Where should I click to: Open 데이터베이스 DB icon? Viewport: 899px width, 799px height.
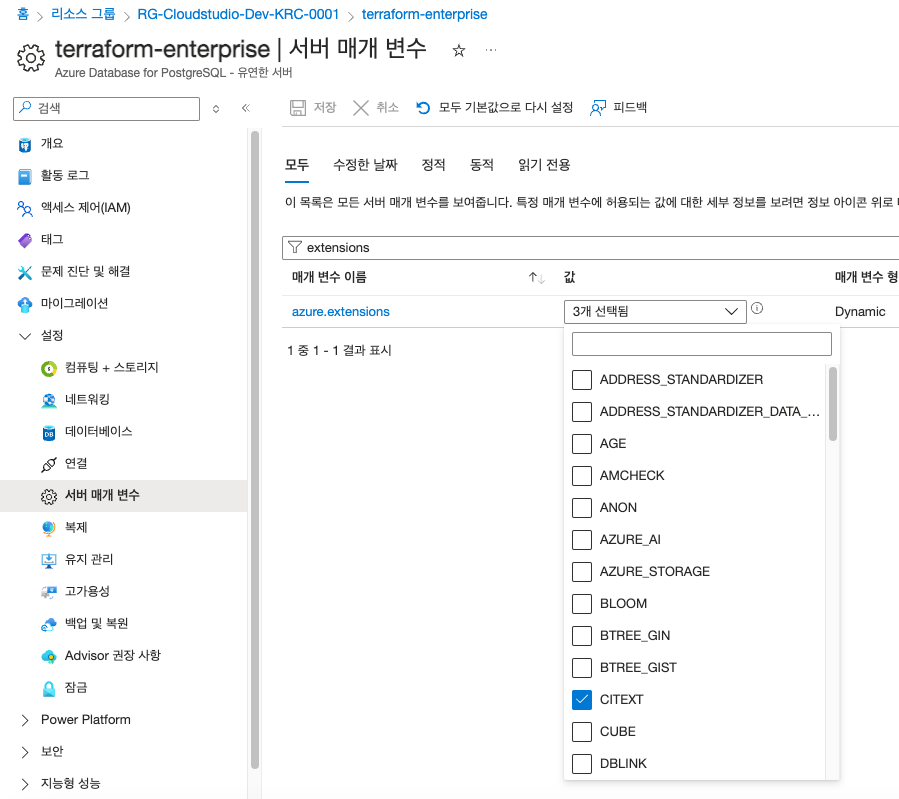[49, 433]
